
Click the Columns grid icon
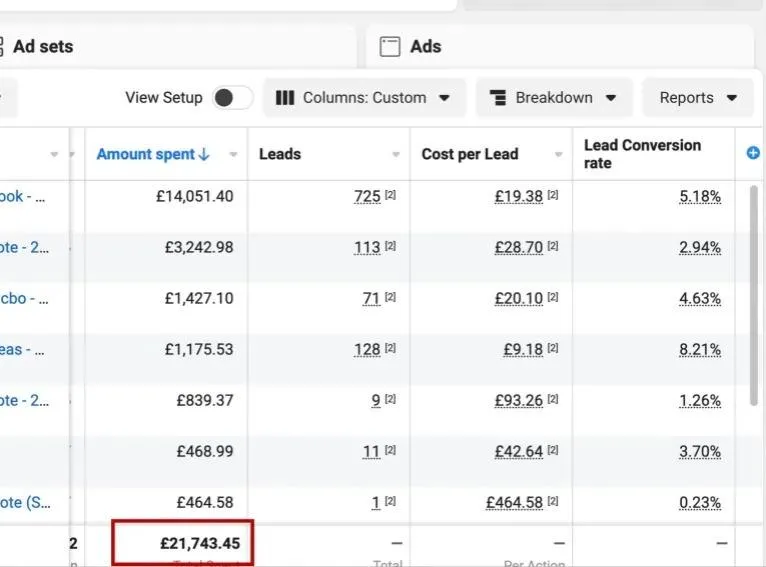pos(285,98)
